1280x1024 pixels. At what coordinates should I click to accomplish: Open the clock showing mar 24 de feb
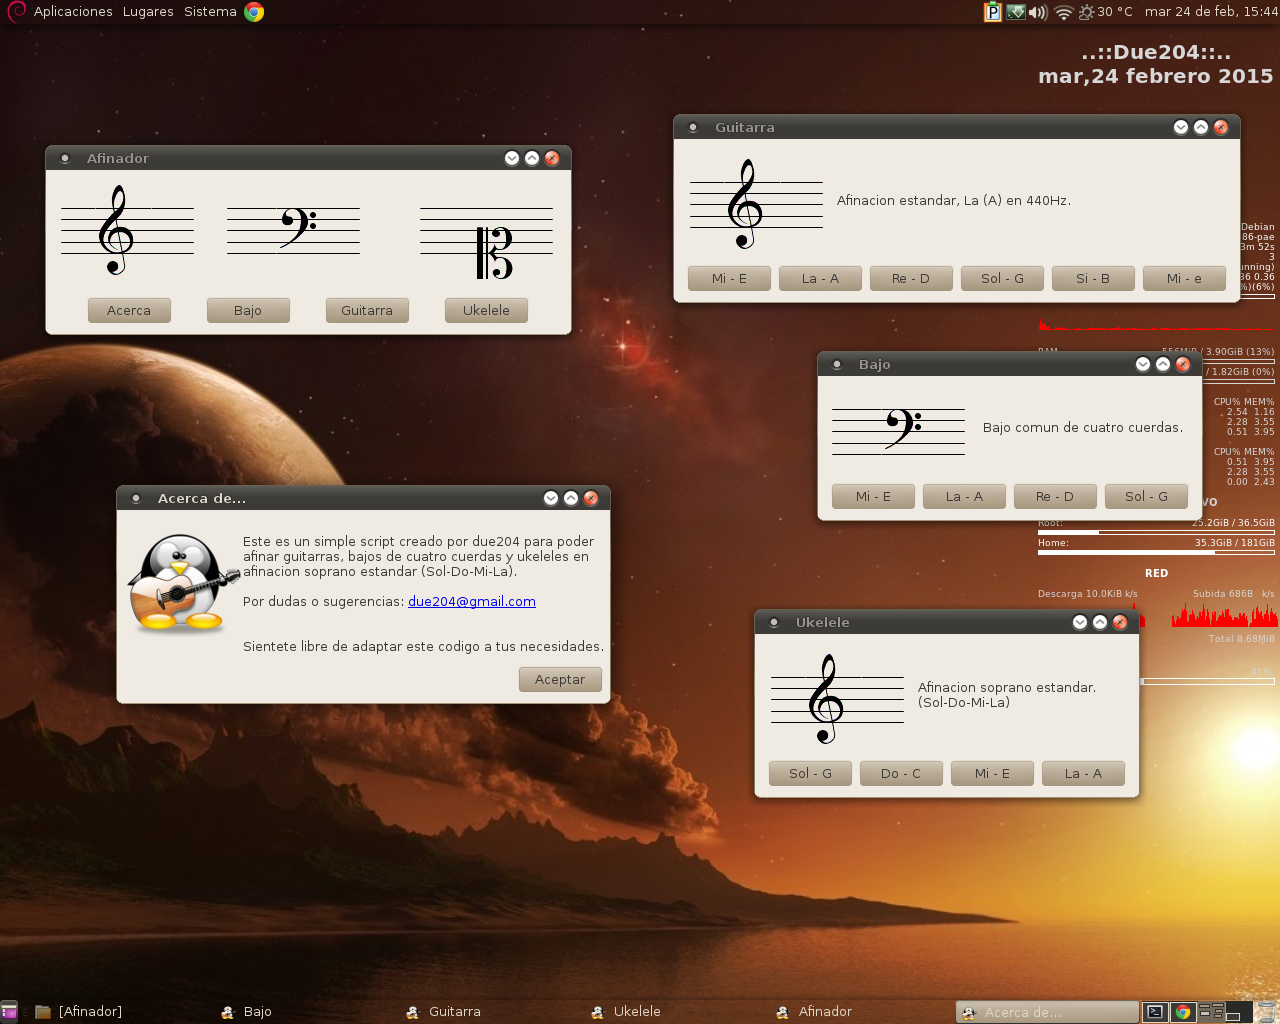[x=1211, y=12]
